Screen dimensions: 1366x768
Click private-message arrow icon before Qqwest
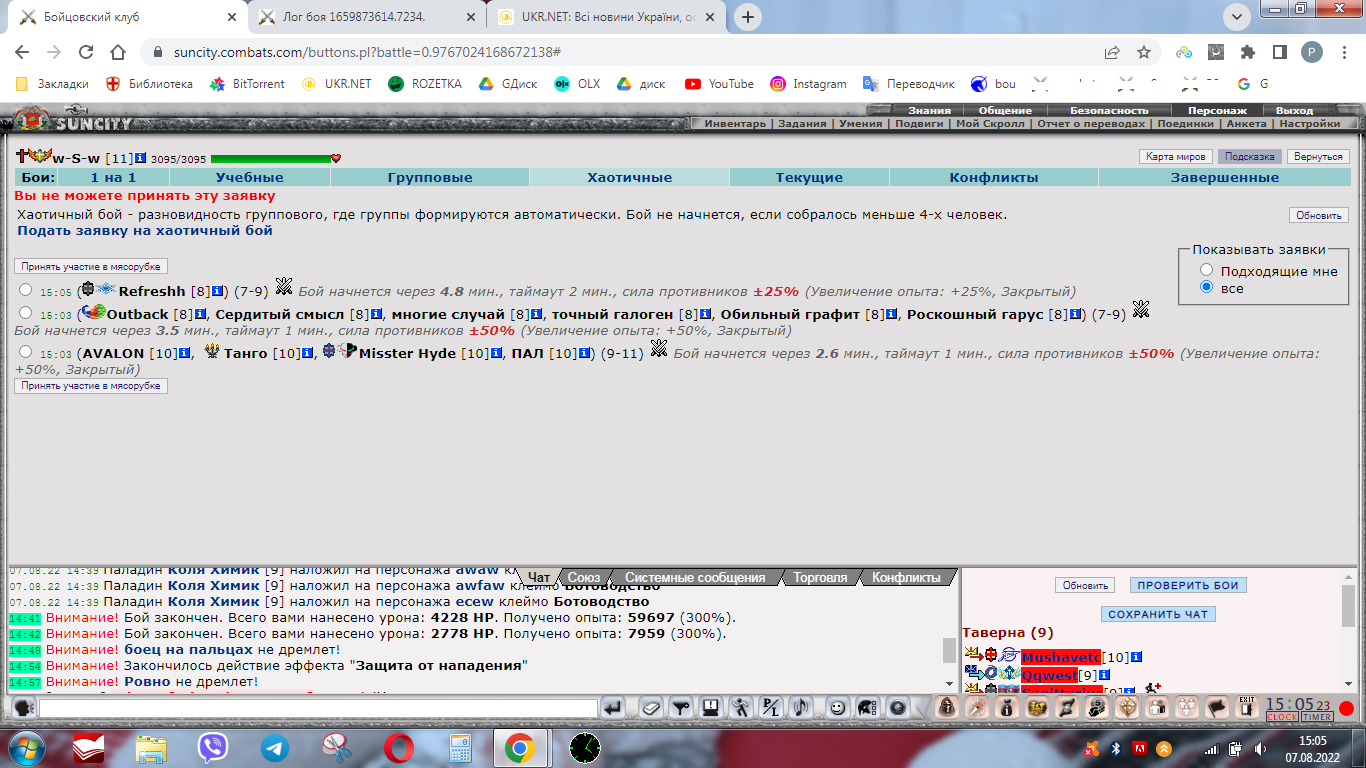coord(973,674)
